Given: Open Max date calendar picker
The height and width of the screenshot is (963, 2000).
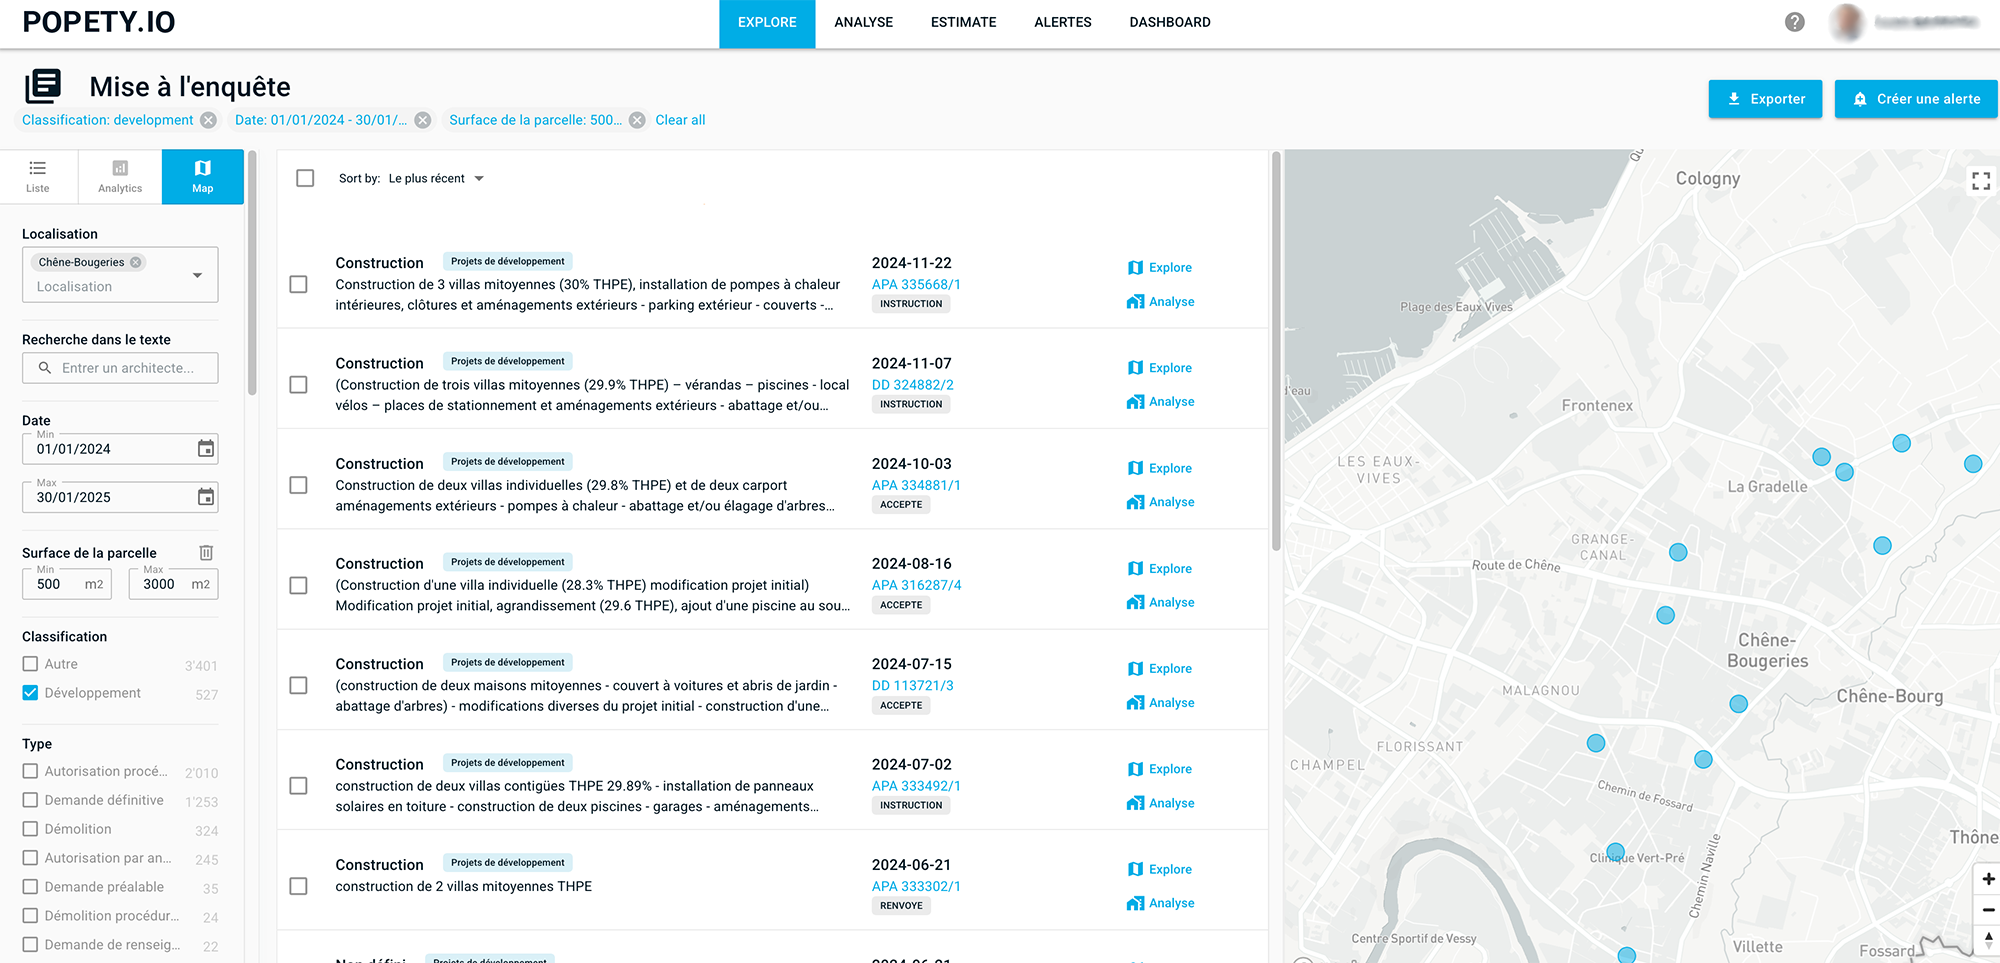Looking at the screenshot, I should click(x=205, y=497).
